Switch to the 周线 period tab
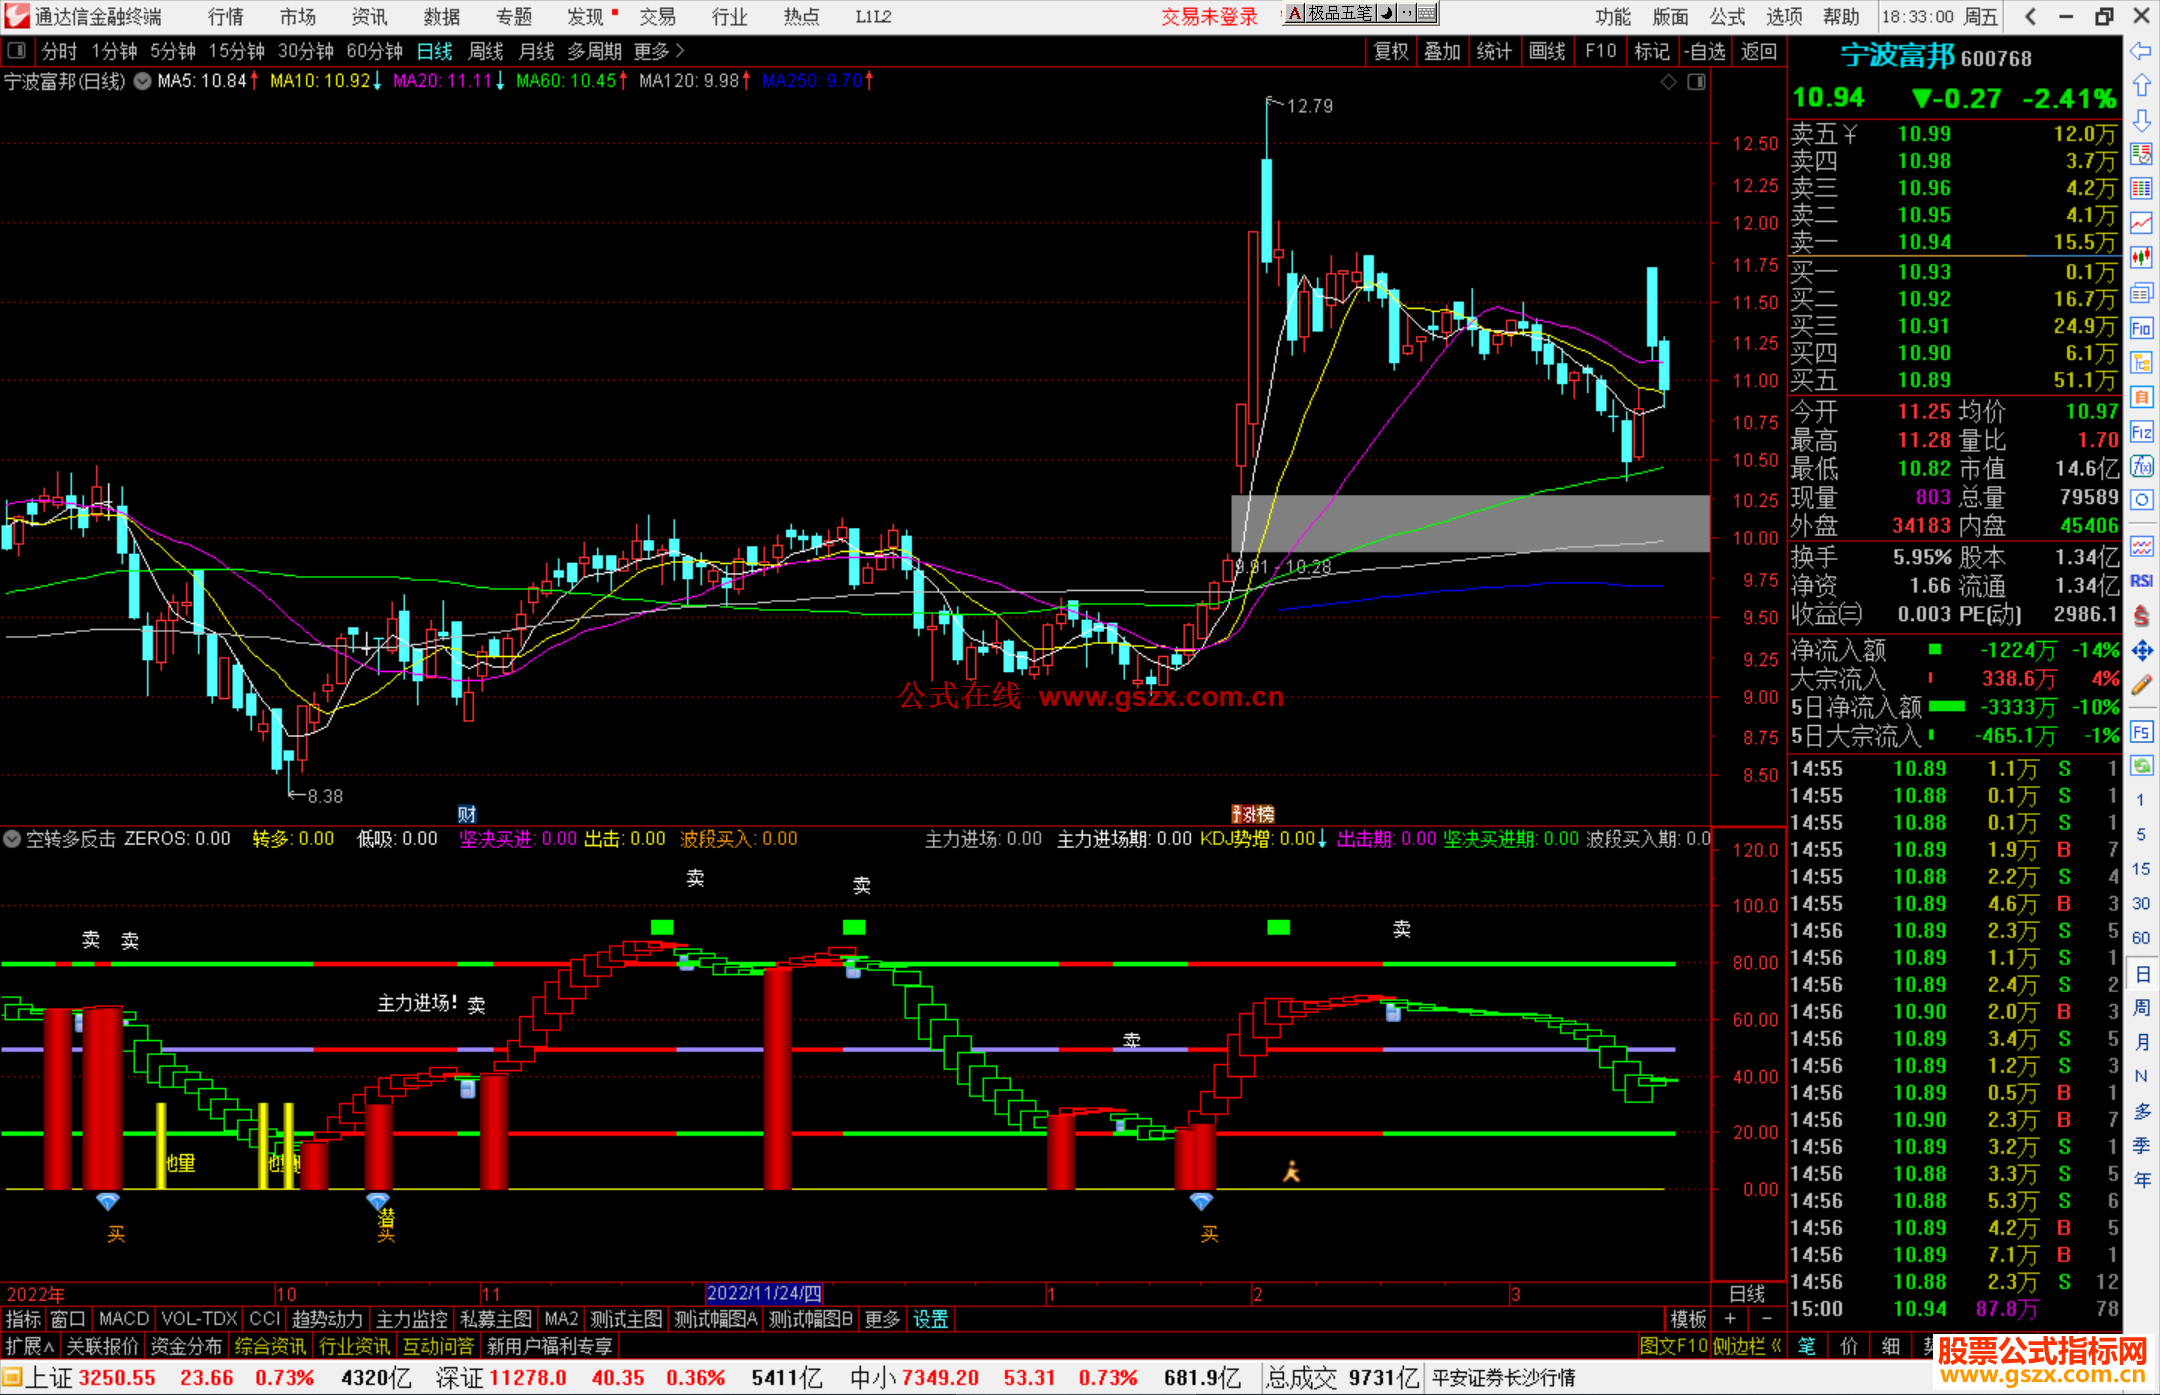 486,51
